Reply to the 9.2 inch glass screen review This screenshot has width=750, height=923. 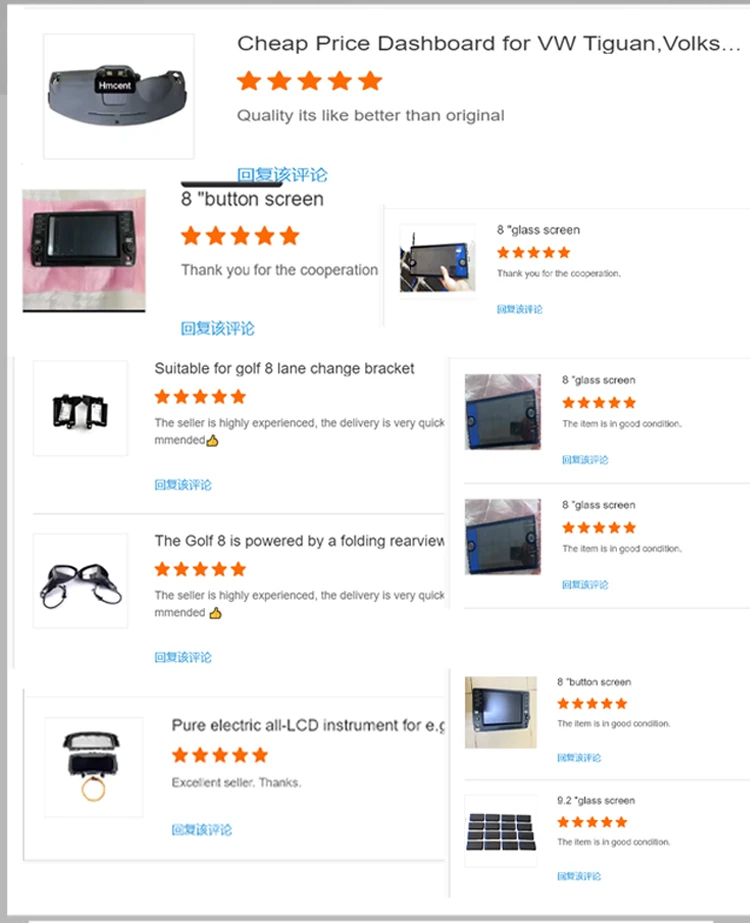click(579, 876)
